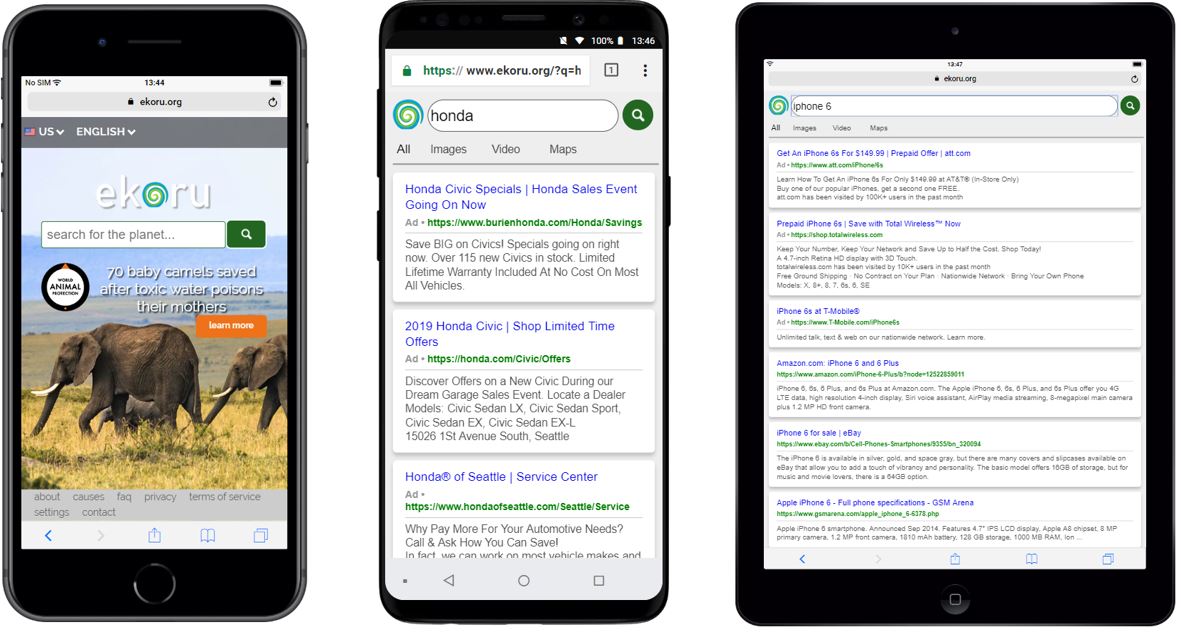This screenshot has height=633, width=1181.
Task: Open the ENGLISH language dropdown
Action: click(105, 132)
